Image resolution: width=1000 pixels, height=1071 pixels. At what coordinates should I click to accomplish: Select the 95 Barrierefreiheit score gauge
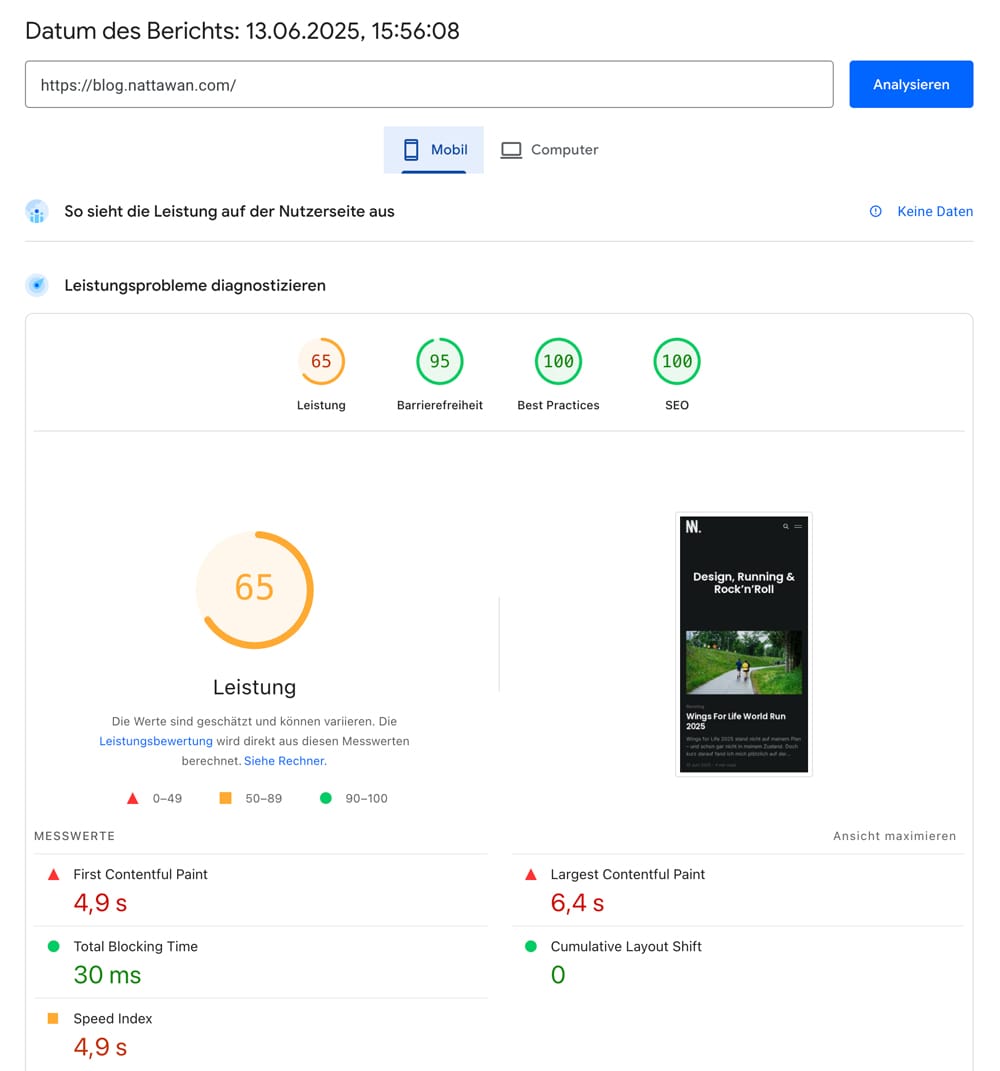click(440, 361)
